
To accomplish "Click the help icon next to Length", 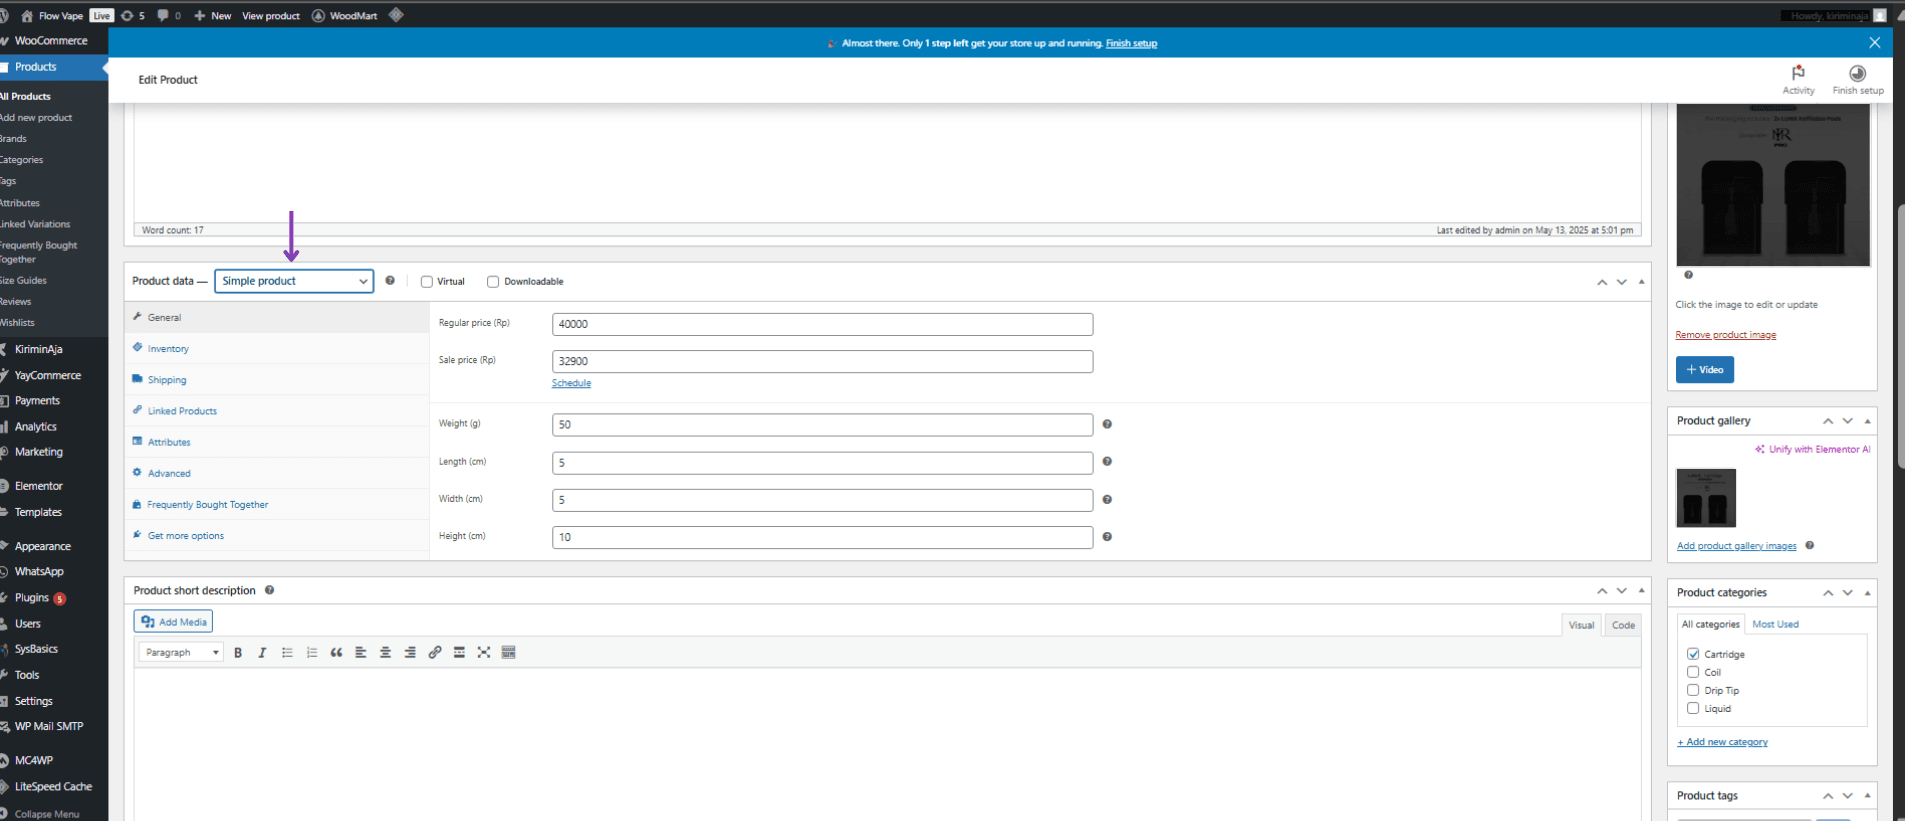I will click(1107, 461).
